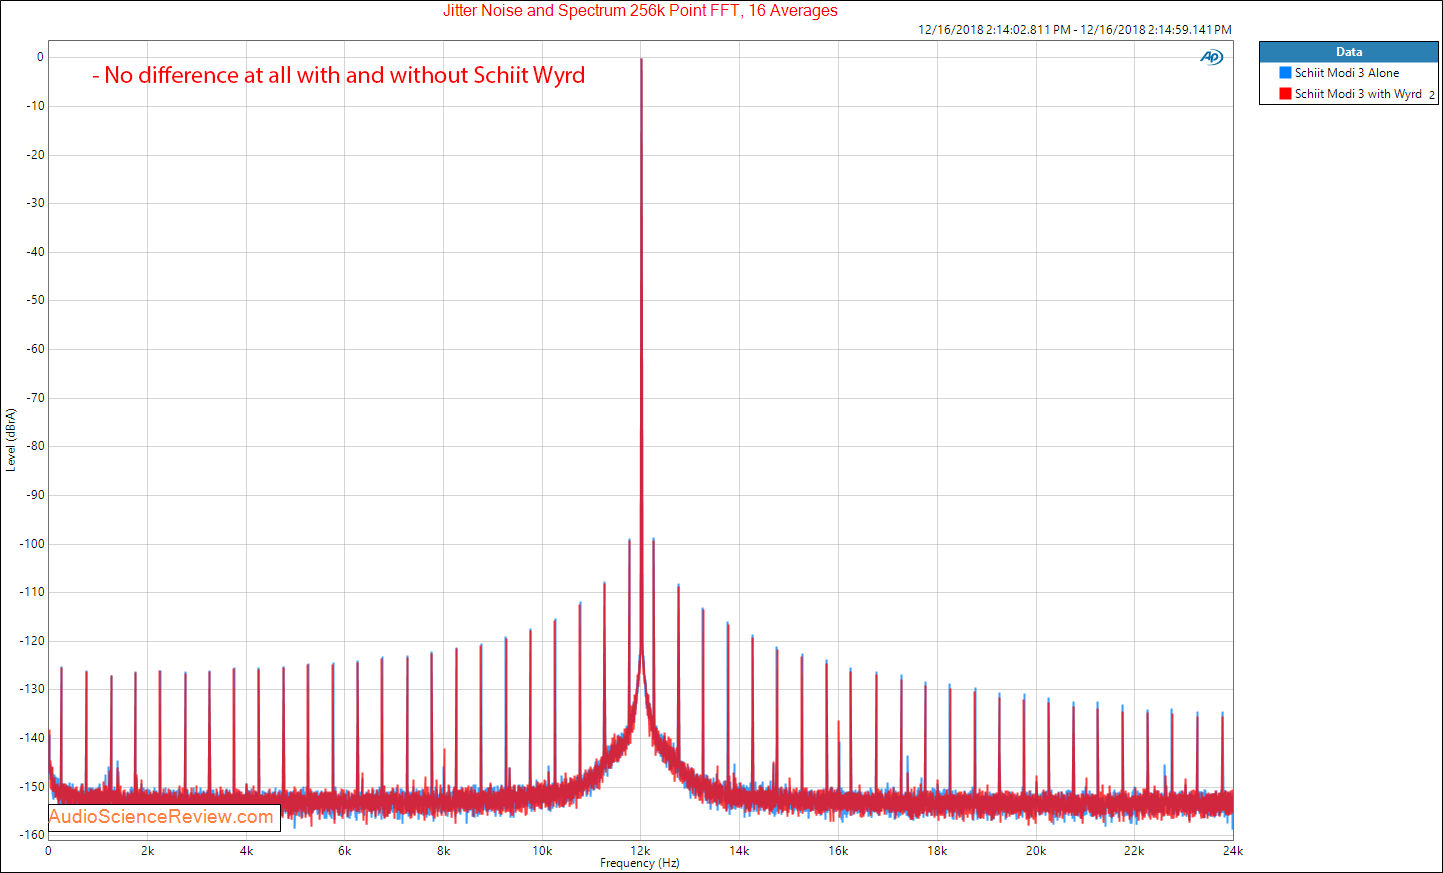The height and width of the screenshot is (873, 1443).
Task: Click the 'Frequency (Hz)' axis label
Action: [x=640, y=863]
